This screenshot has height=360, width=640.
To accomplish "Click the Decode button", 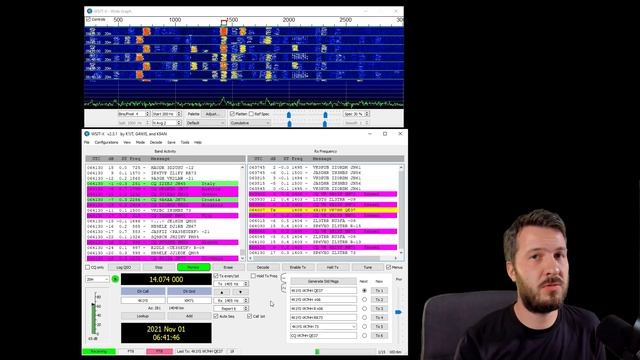I will click(263, 267).
